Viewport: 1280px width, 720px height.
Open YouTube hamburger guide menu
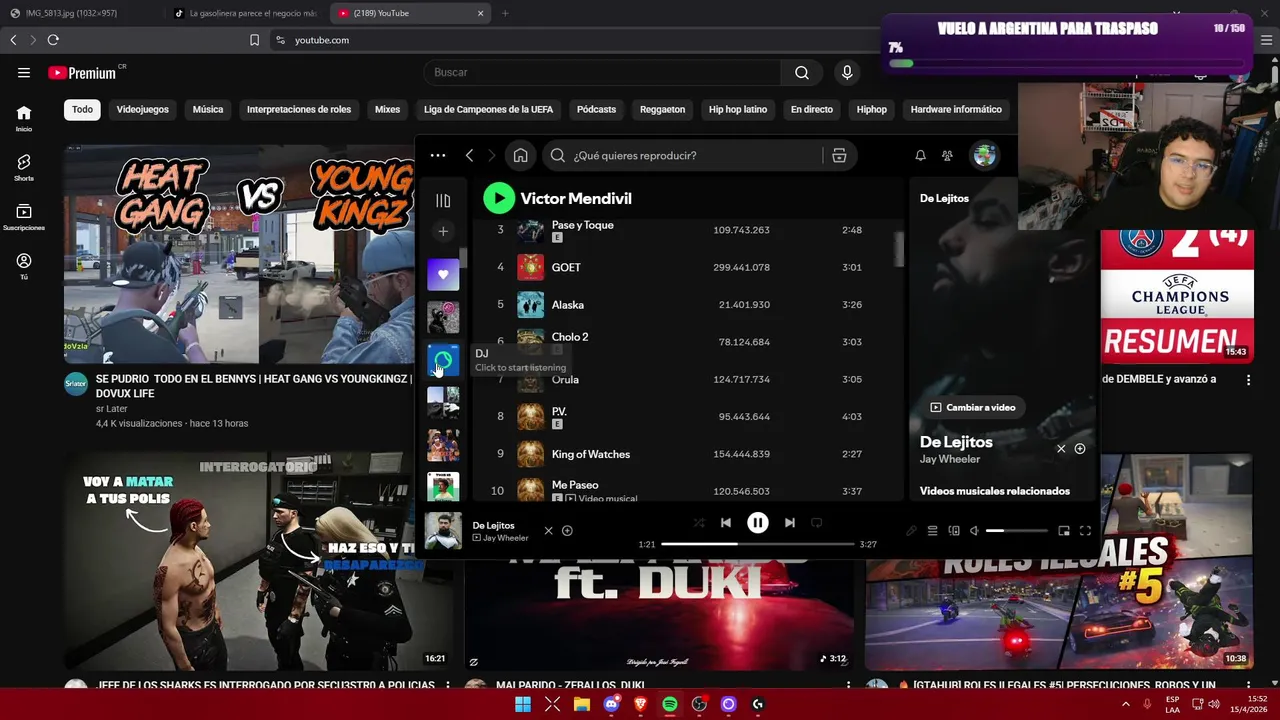click(23, 72)
